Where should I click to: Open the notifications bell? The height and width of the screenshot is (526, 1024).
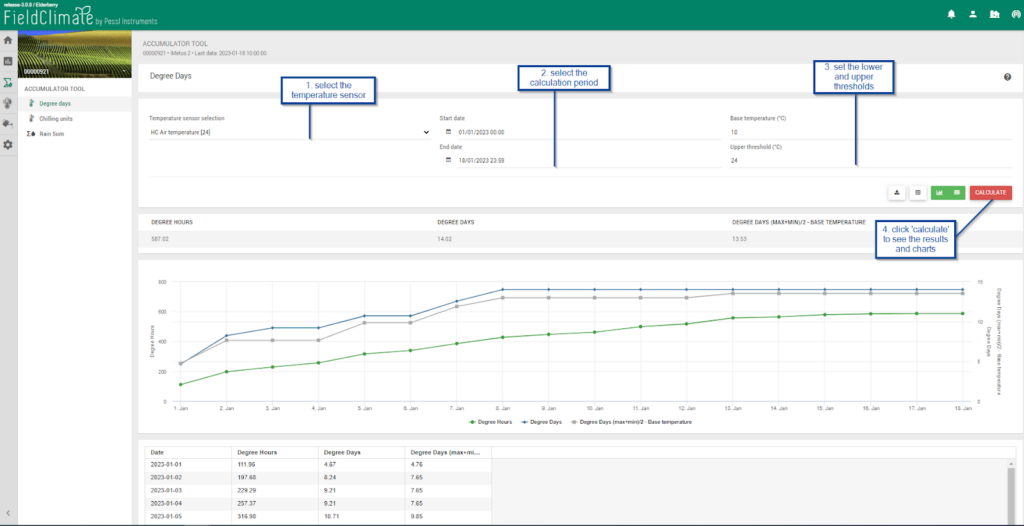(x=951, y=14)
